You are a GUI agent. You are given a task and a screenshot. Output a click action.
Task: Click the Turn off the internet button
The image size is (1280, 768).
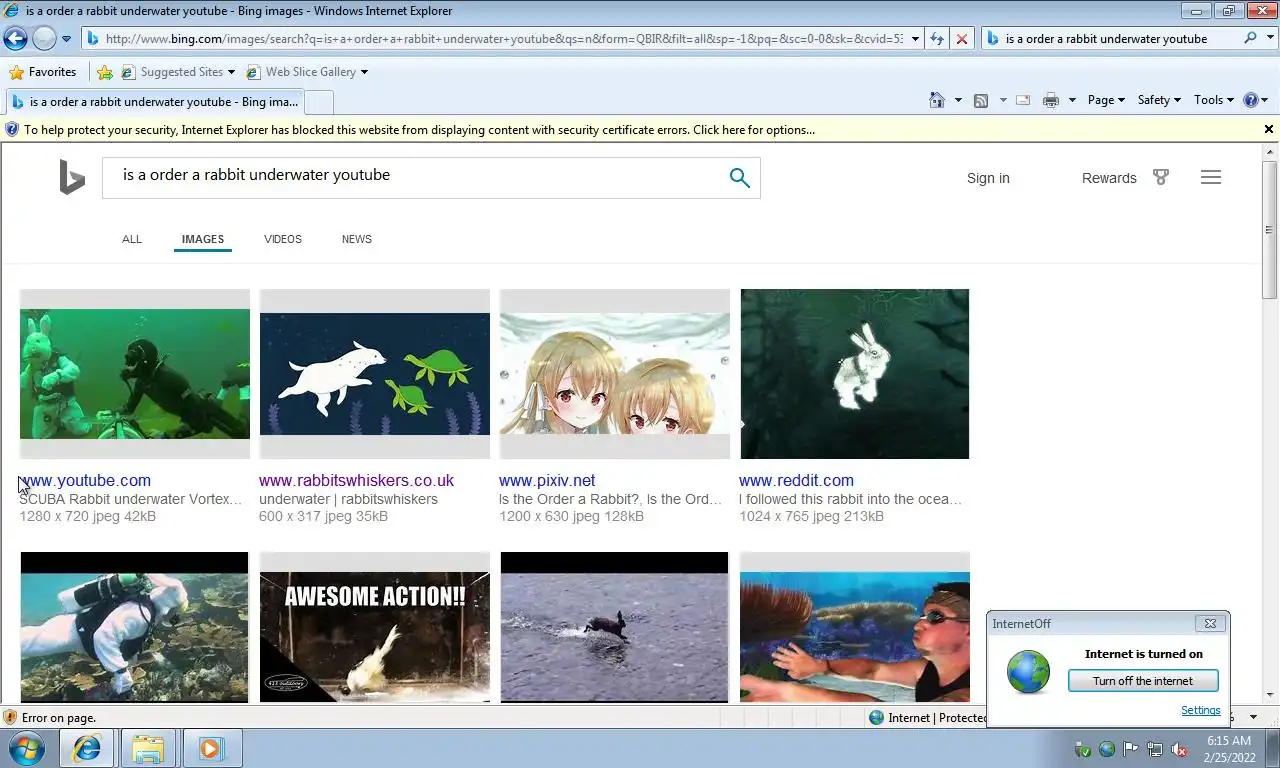click(1143, 681)
